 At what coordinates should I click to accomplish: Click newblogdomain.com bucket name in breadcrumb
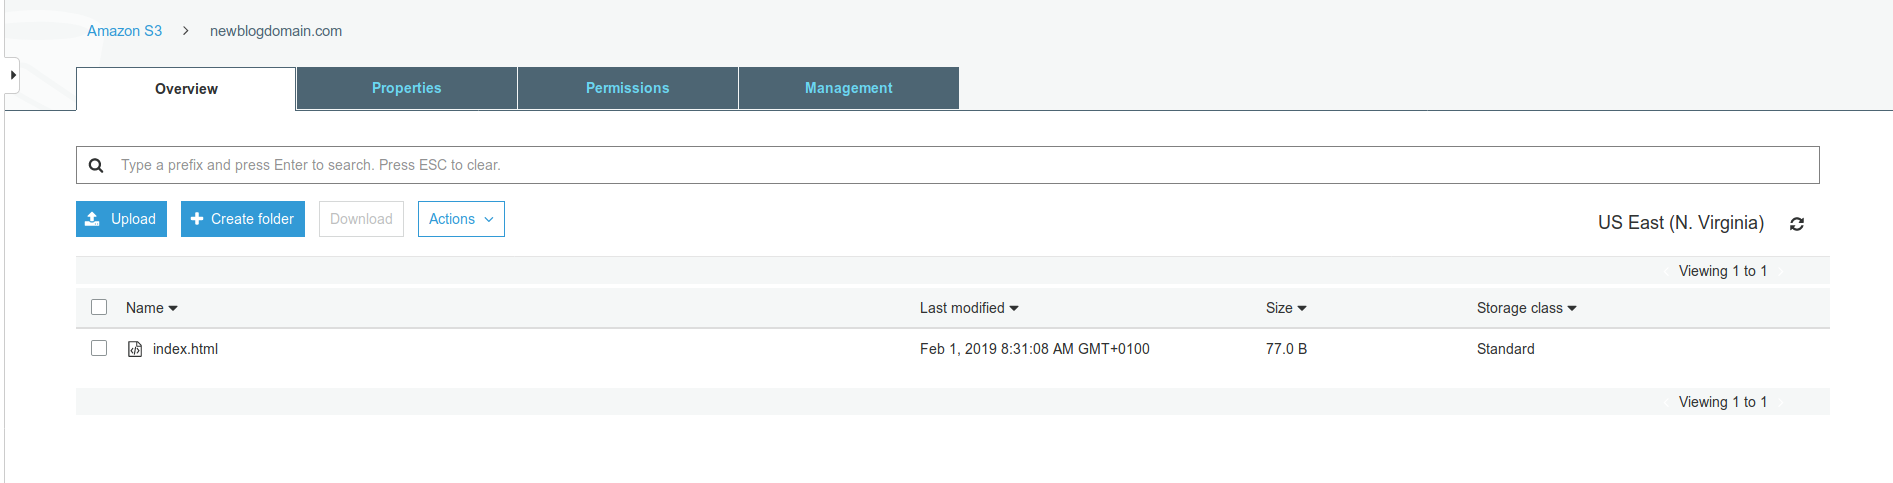pos(276,31)
